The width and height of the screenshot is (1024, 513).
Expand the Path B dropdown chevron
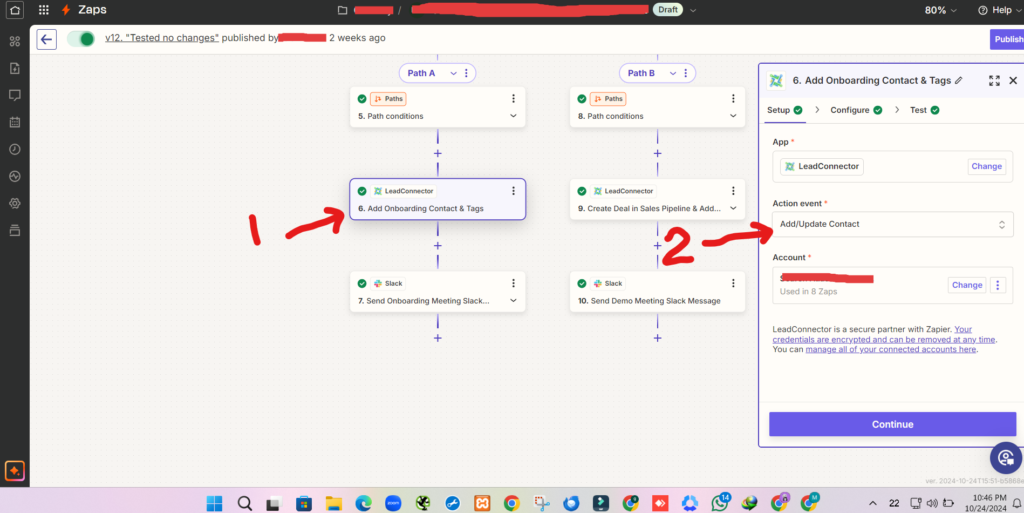673,73
